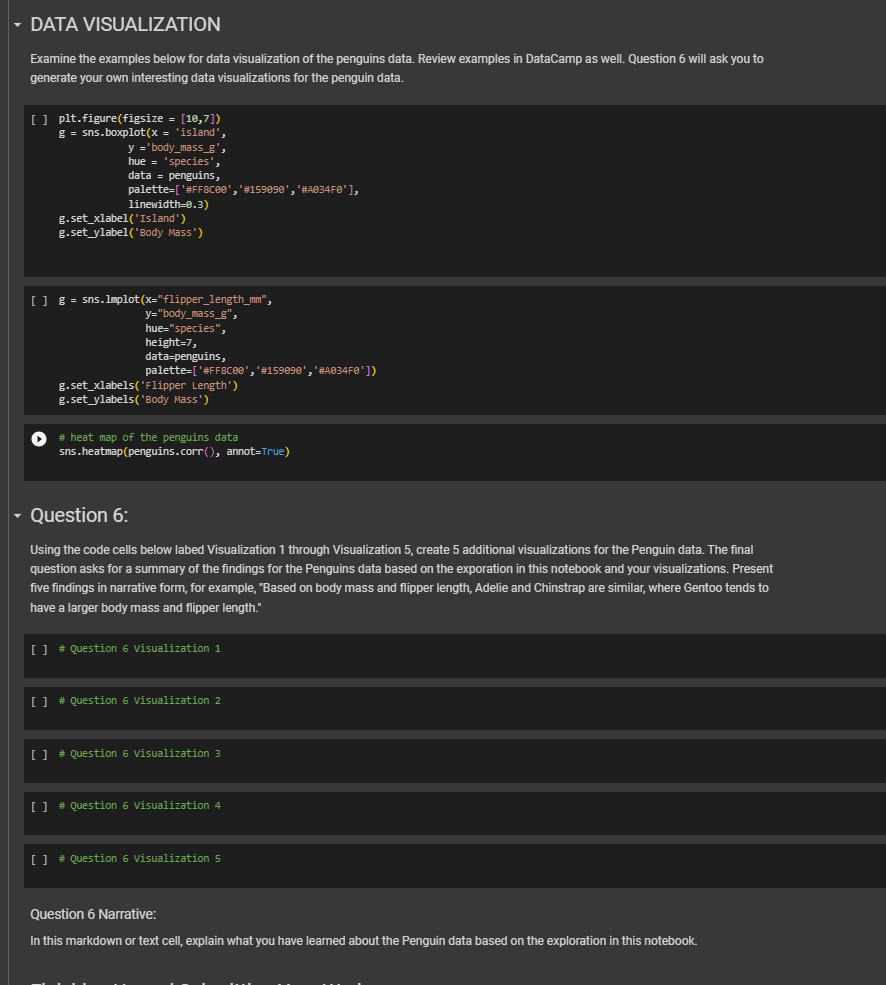Click the g = sns.boxplot line
This screenshot has width=886, height=985.
(142, 133)
